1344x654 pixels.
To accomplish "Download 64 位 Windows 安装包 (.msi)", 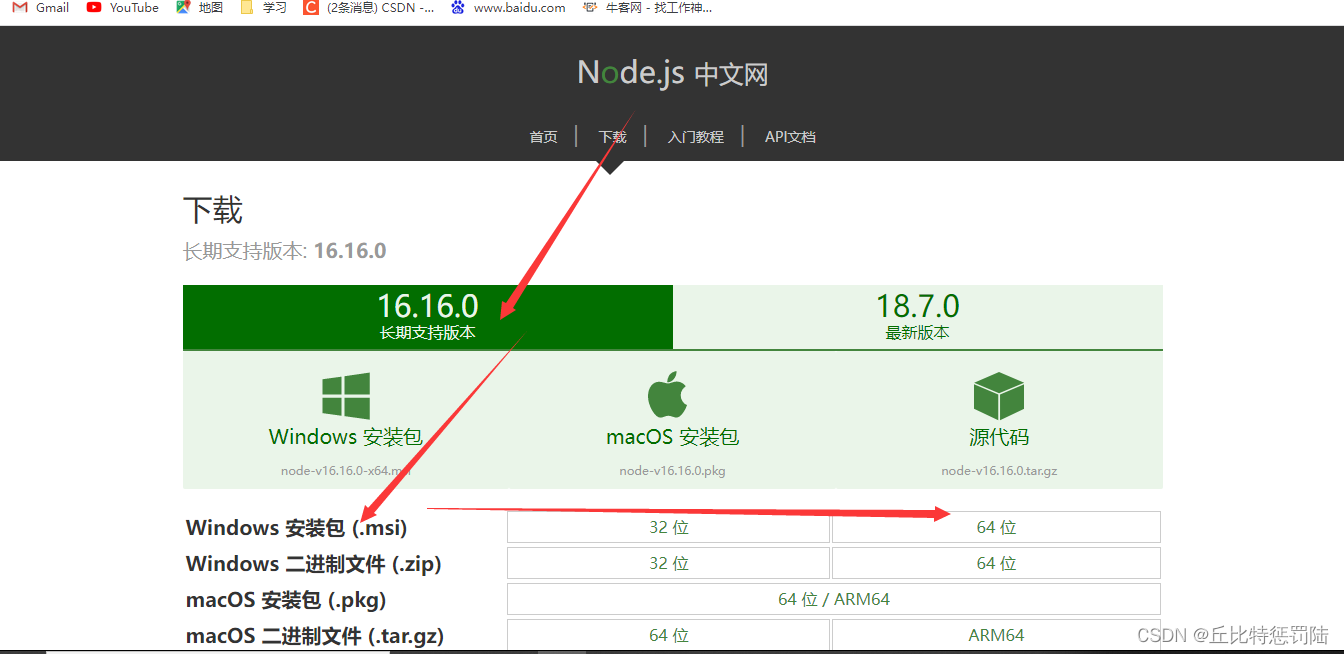I will [996, 527].
